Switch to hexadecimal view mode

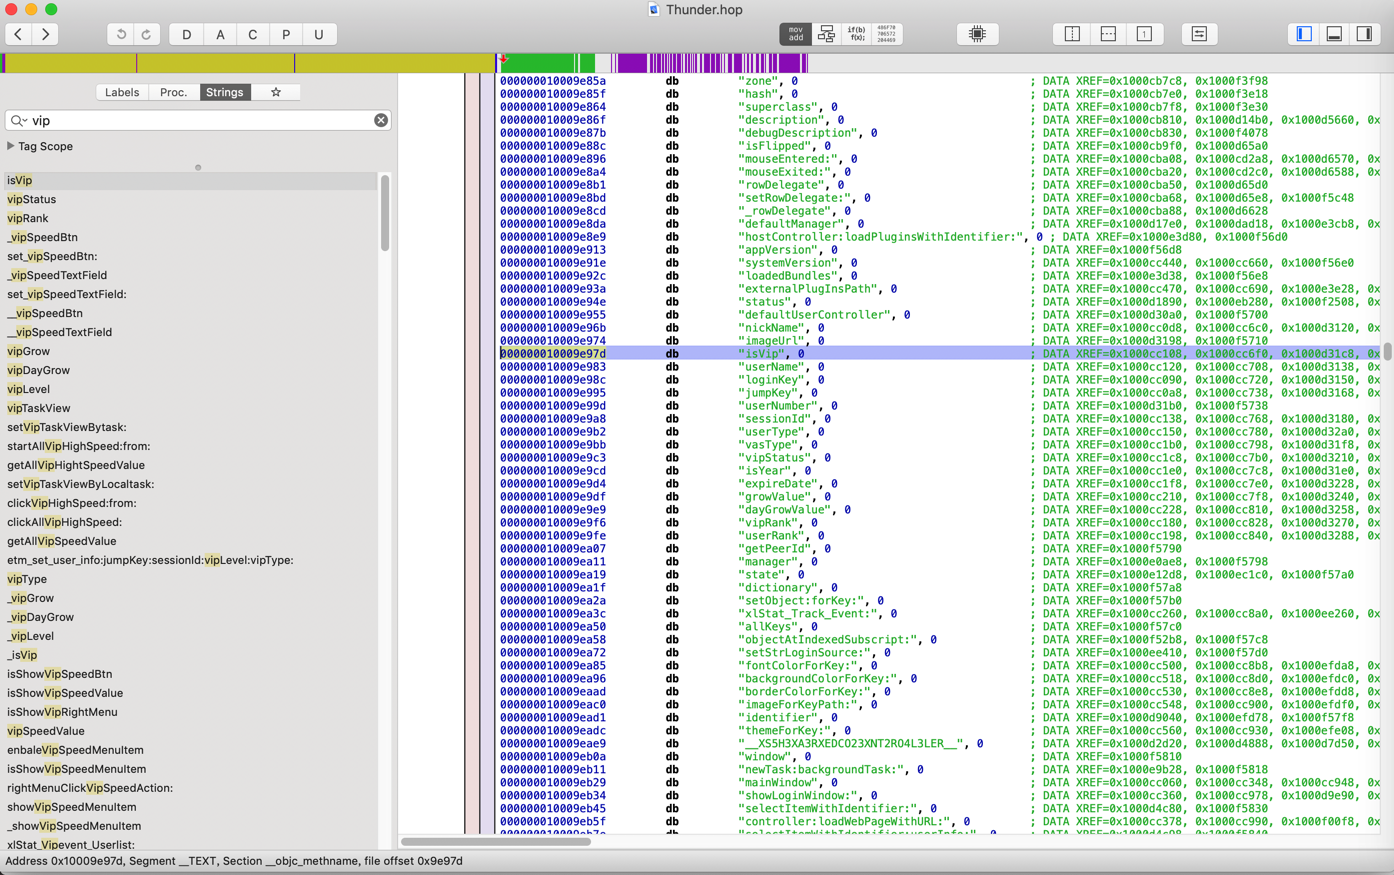click(x=887, y=34)
